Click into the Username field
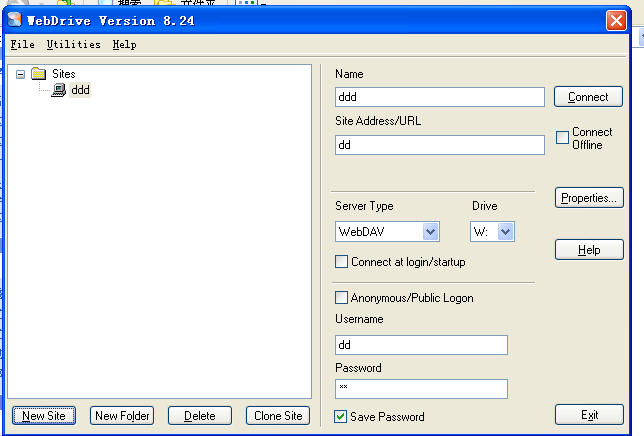644x436 pixels. coord(421,345)
